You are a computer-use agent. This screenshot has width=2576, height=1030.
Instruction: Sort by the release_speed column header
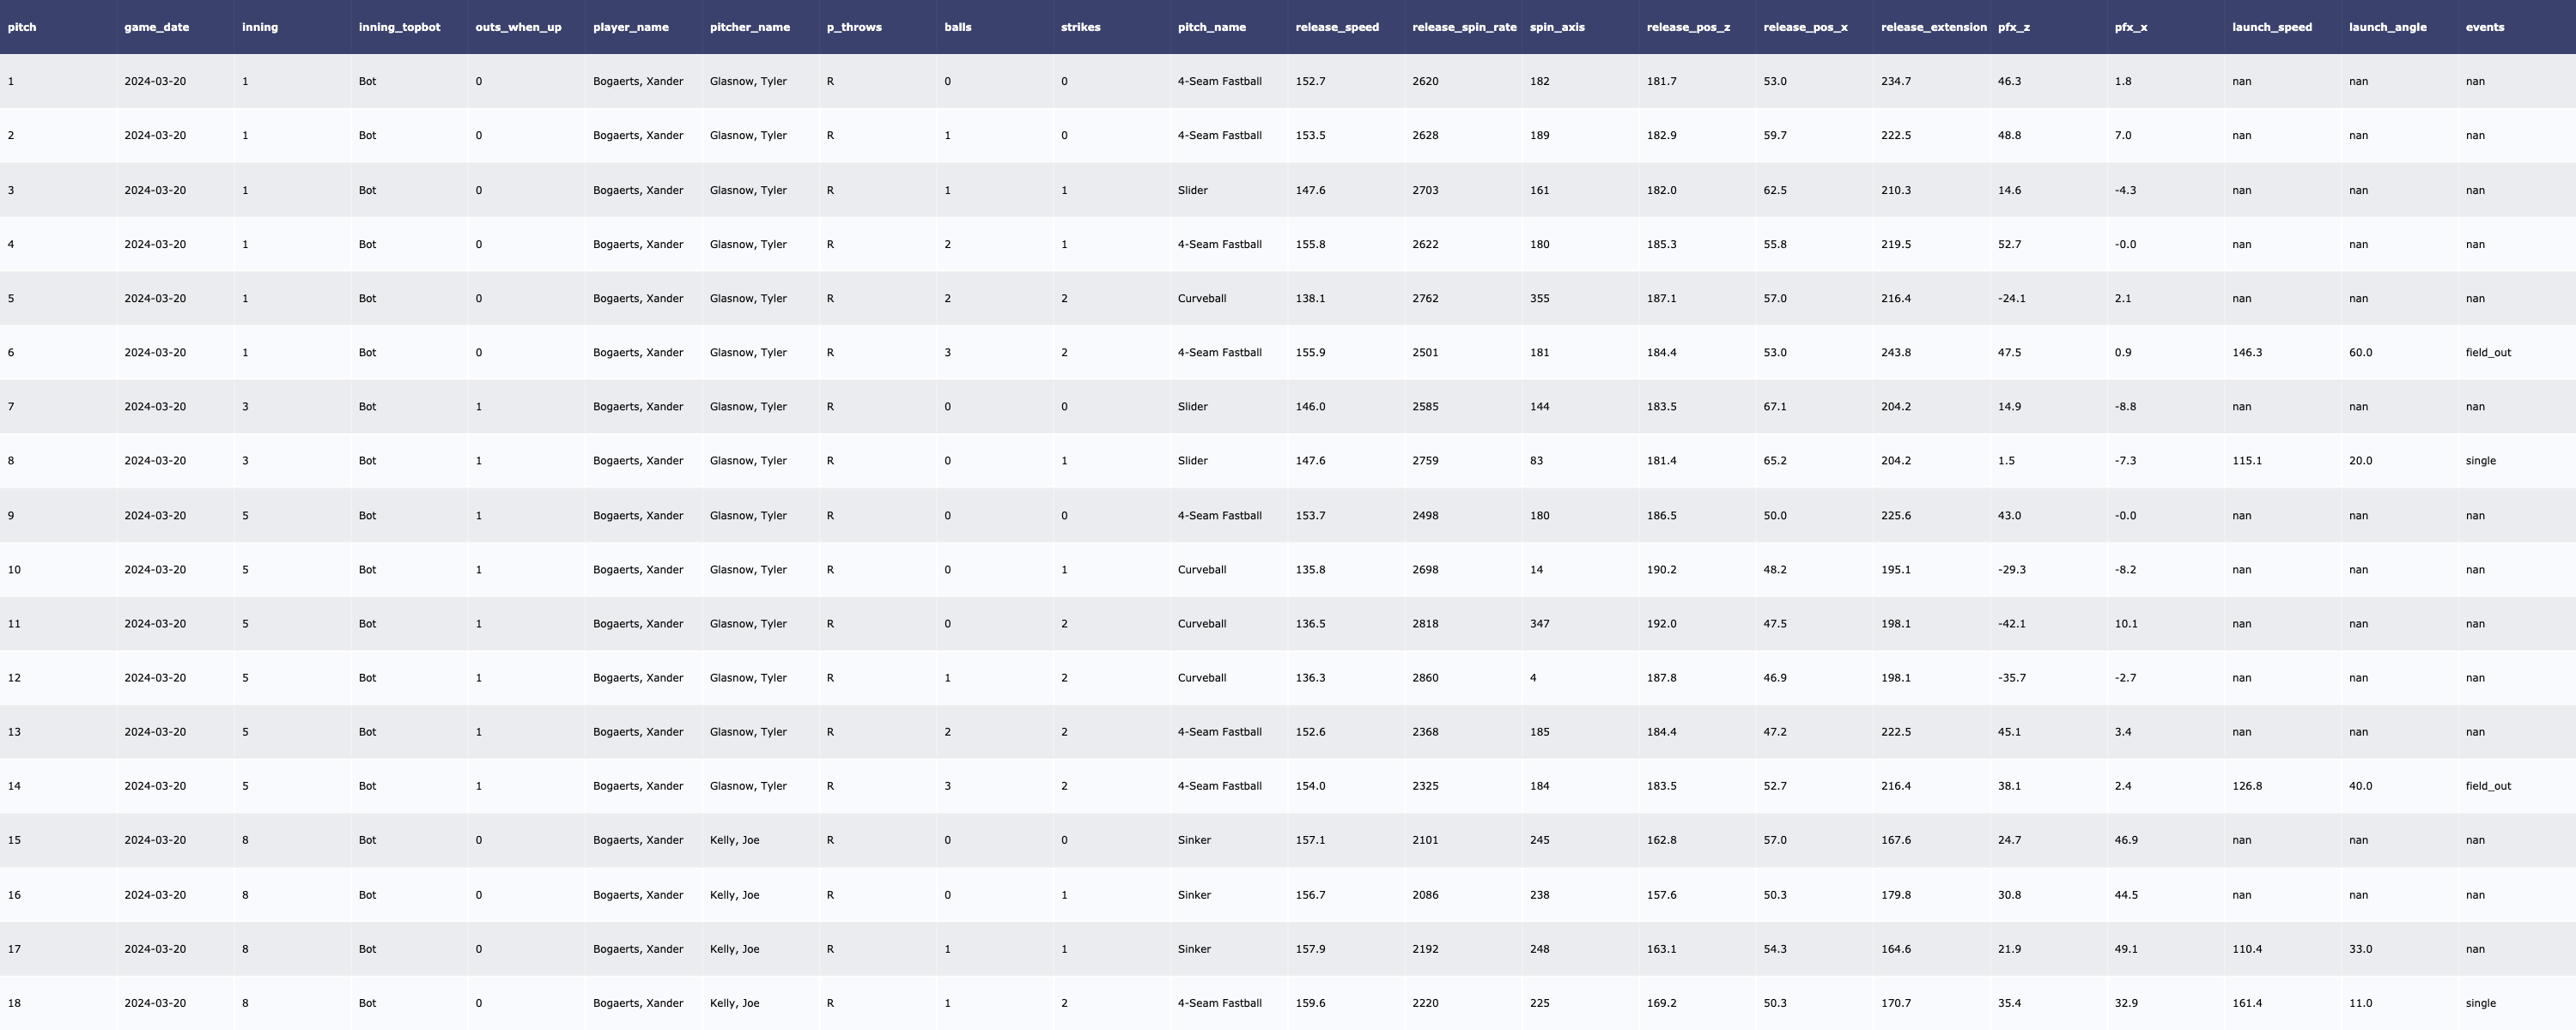1336,27
